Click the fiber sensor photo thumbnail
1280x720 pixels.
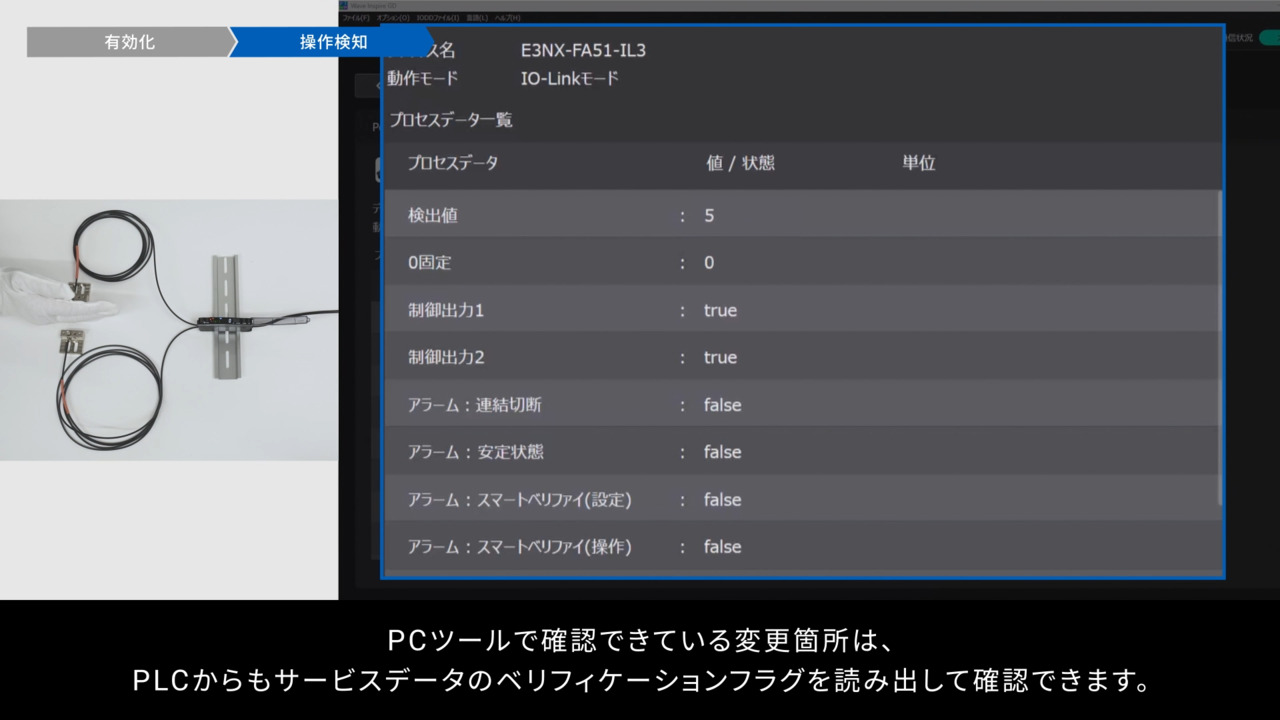(x=169, y=330)
